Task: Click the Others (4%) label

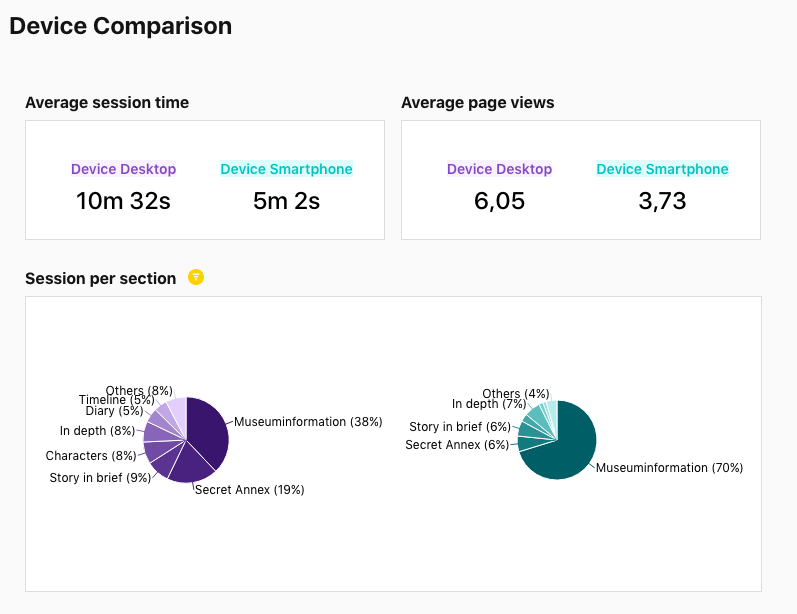Action: (x=516, y=394)
